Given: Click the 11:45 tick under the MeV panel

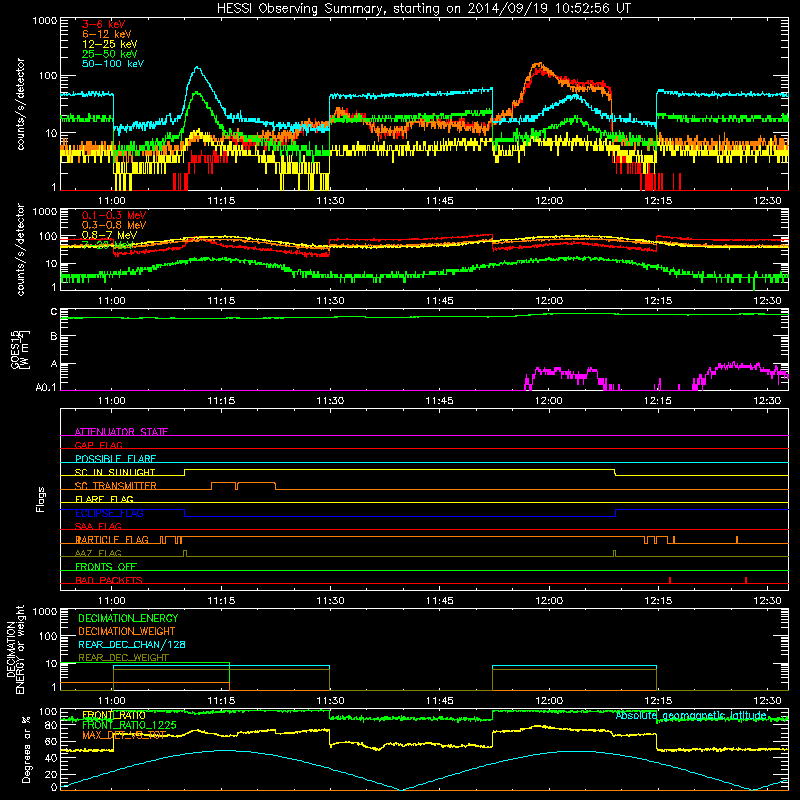Looking at the screenshot, I should point(439,301).
